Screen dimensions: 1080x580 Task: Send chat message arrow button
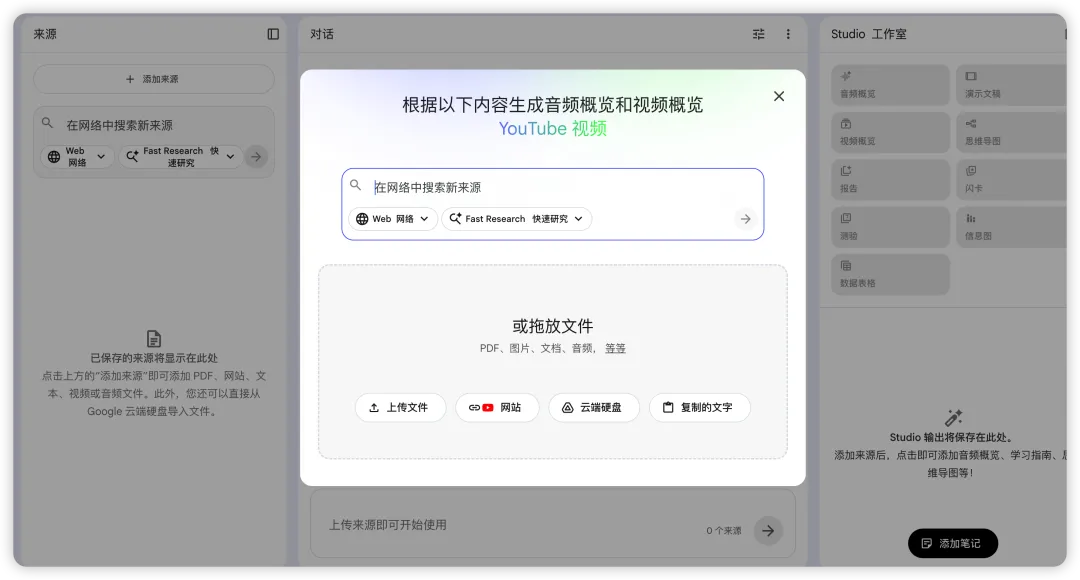coord(768,530)
